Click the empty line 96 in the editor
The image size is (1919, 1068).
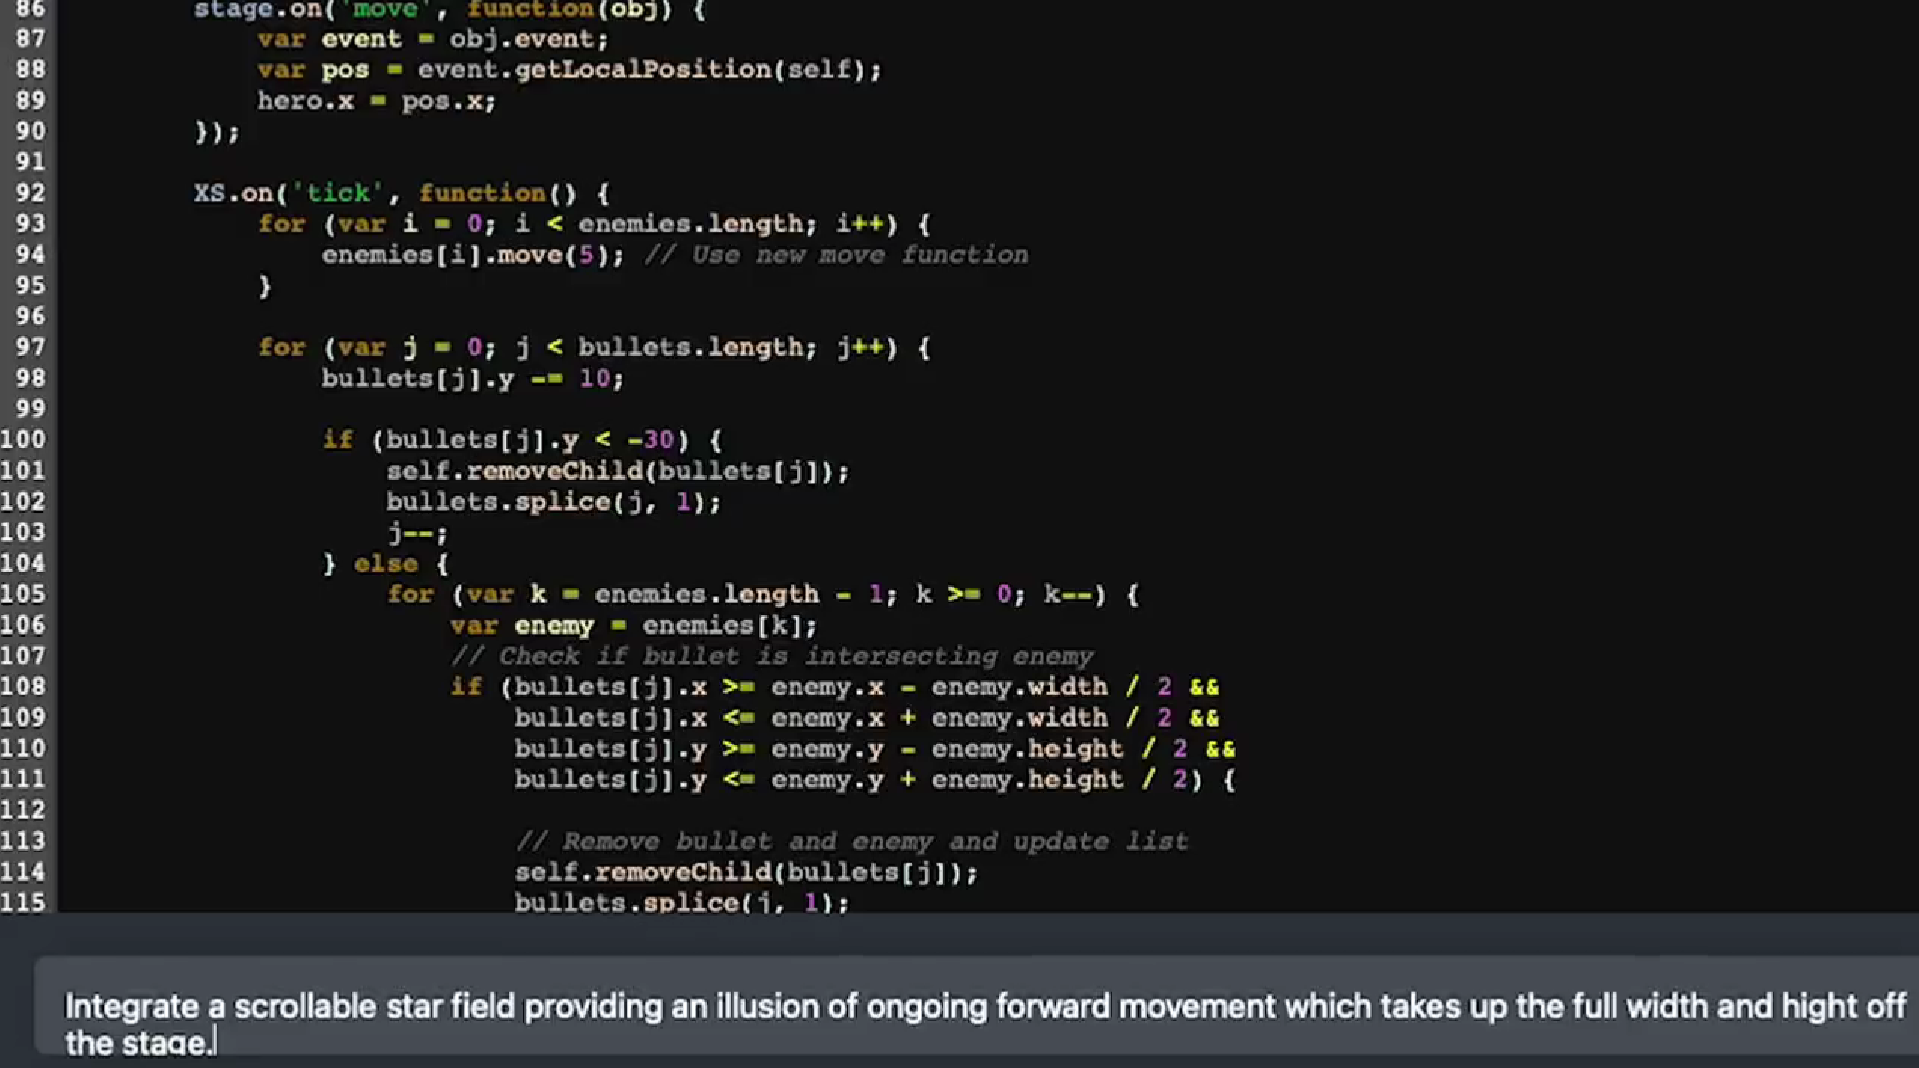pos(600,317)
